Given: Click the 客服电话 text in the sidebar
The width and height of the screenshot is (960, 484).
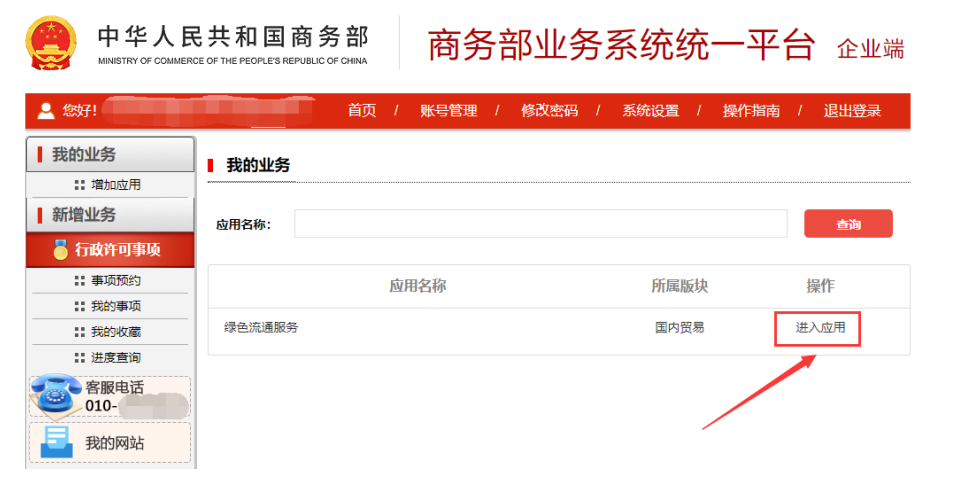Looking at the screenshot, I should [114, 387].
